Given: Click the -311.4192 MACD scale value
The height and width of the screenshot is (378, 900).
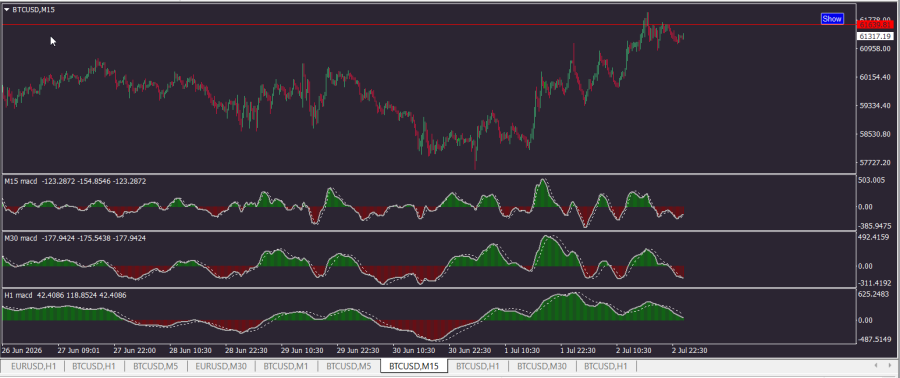Looking at the screenshot, I should pos(875,283).
